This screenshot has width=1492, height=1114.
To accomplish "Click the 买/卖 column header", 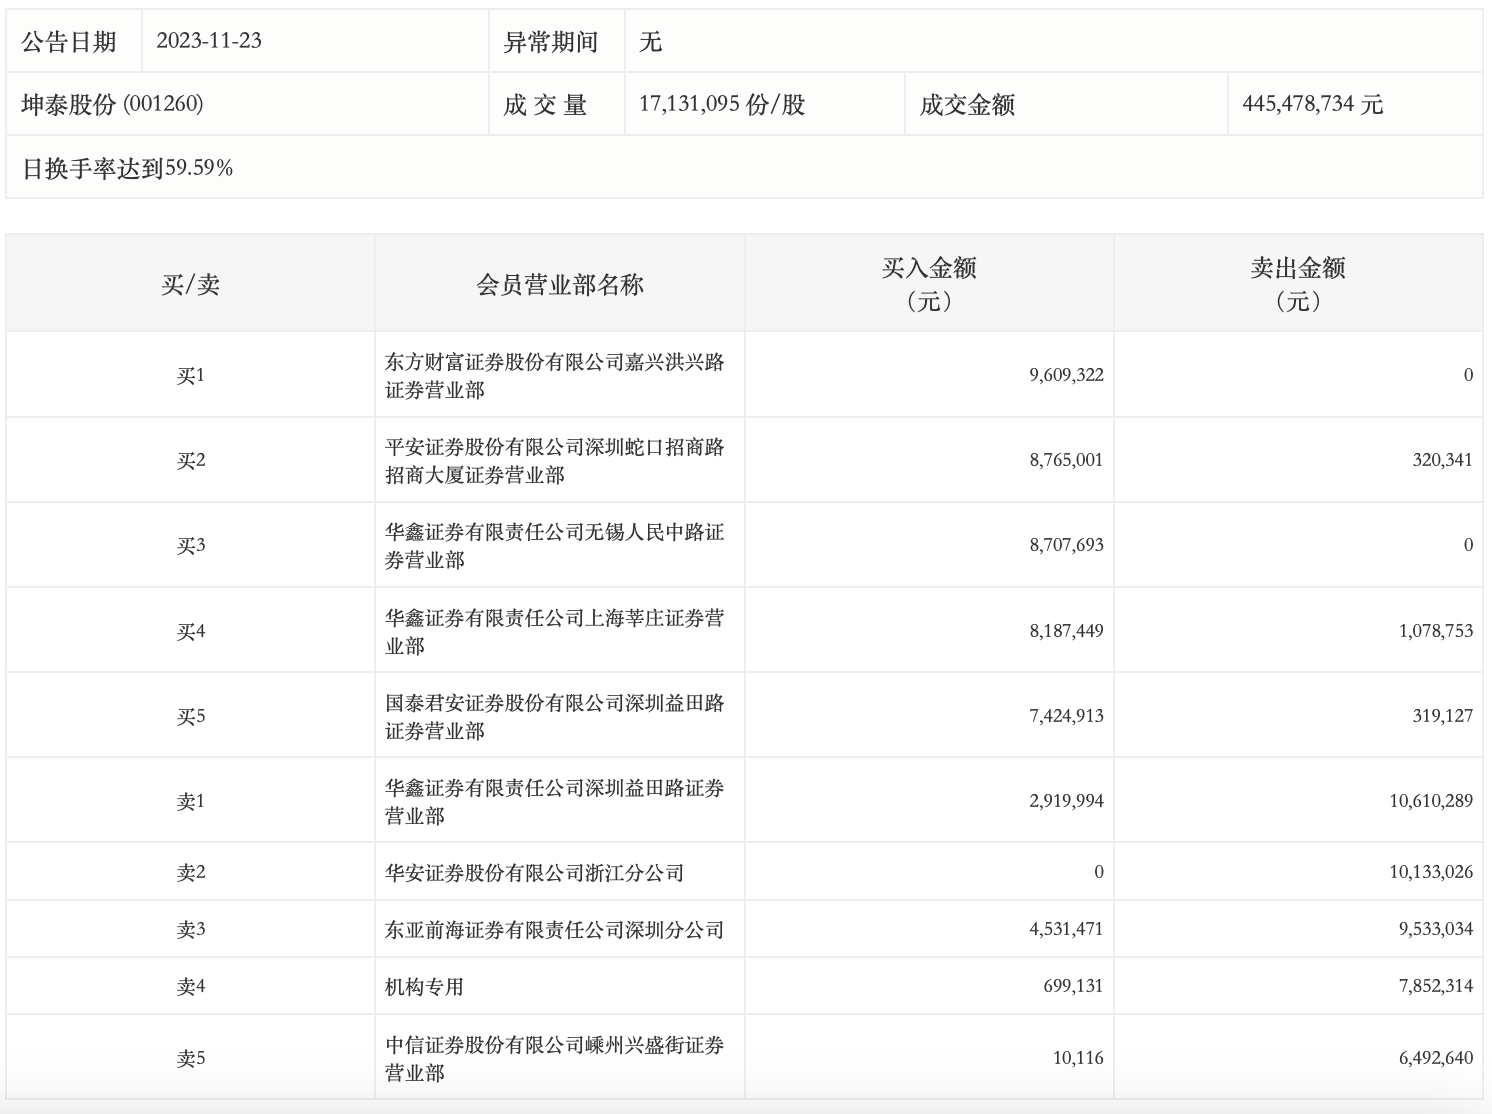I will (190, 285).
